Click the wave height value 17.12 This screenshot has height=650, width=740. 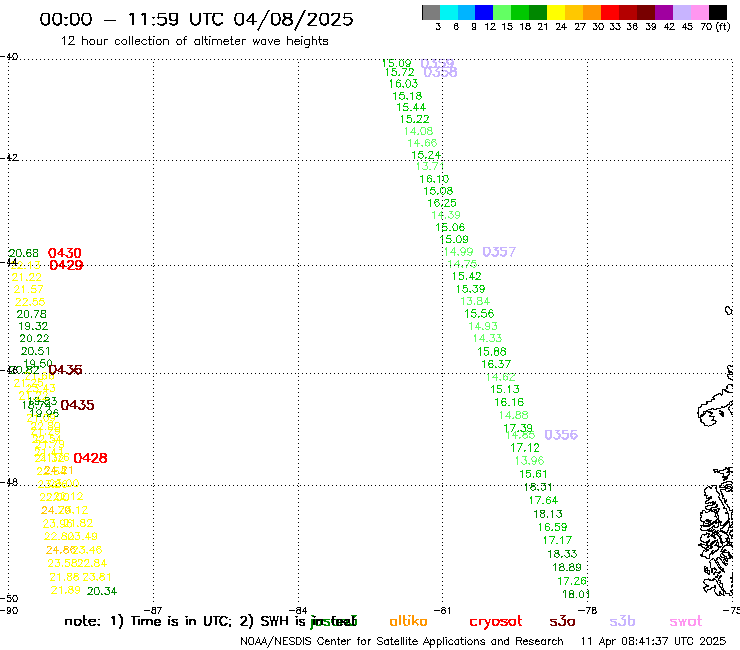point(525,447)
